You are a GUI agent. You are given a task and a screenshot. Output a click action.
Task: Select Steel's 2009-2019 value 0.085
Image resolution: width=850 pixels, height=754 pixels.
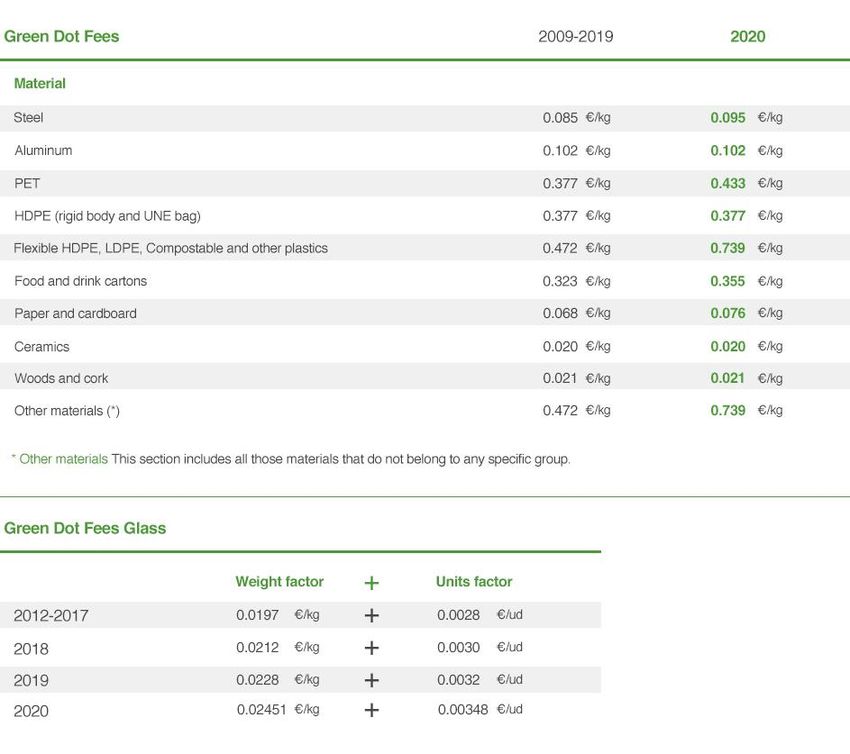pyautogui.click(x=560, y=118)
